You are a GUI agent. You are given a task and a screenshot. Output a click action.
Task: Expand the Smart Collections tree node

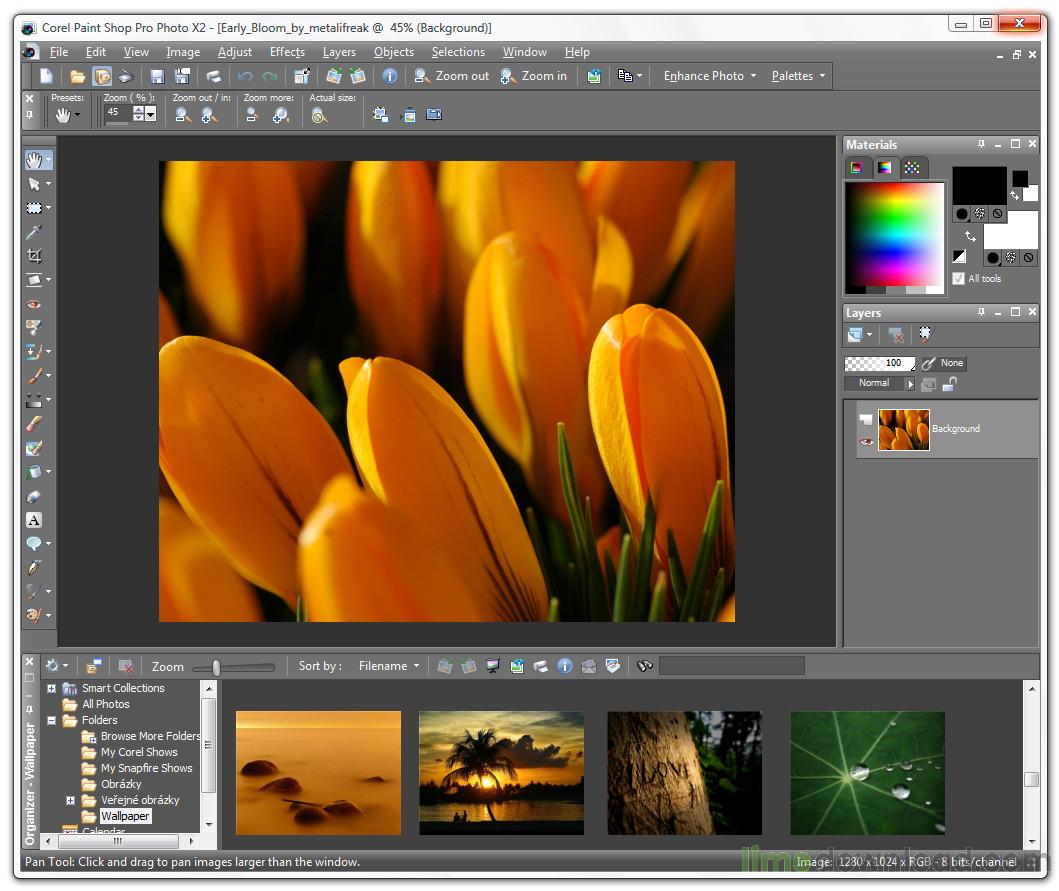tap(51, 688)
